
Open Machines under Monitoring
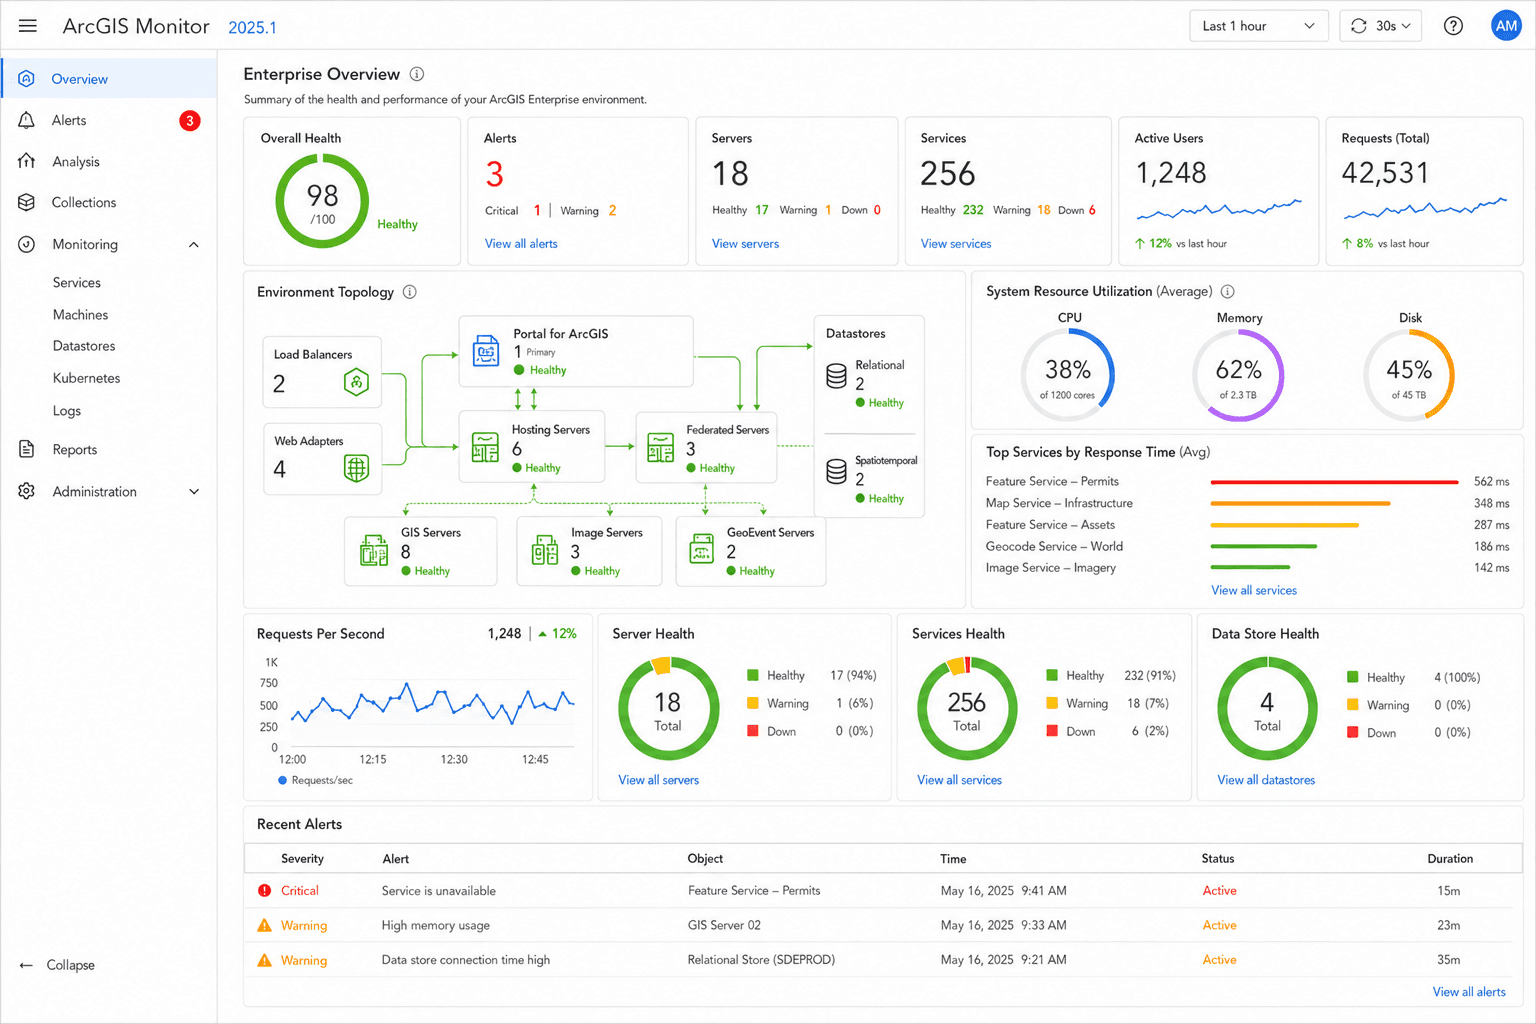80,315
